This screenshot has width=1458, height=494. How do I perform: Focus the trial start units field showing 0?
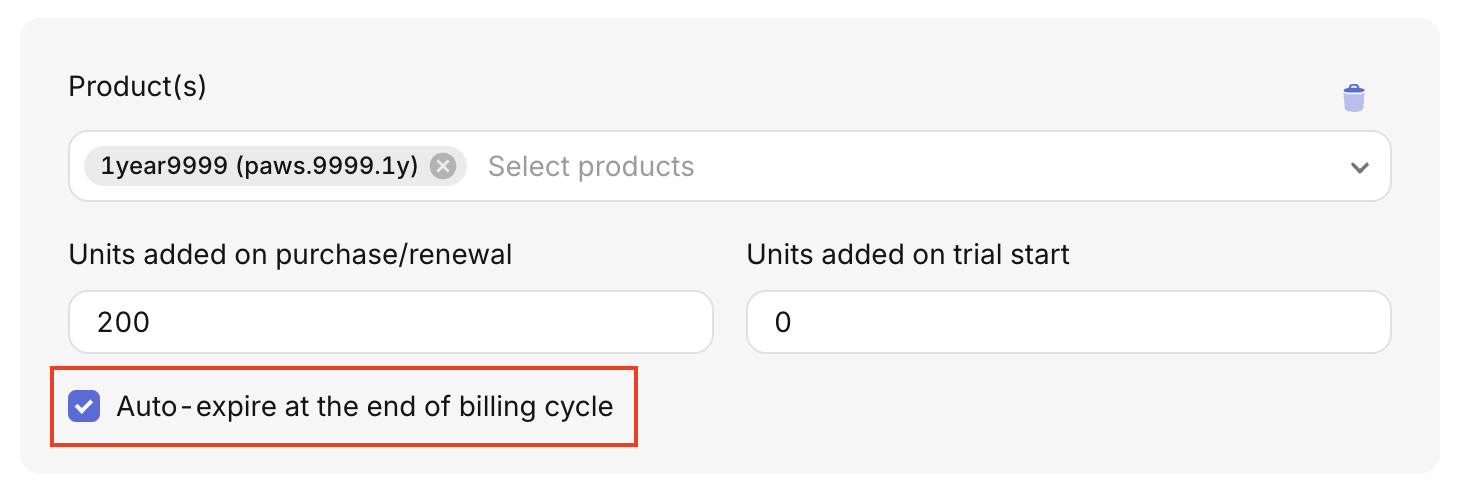tap(1068, 322)
